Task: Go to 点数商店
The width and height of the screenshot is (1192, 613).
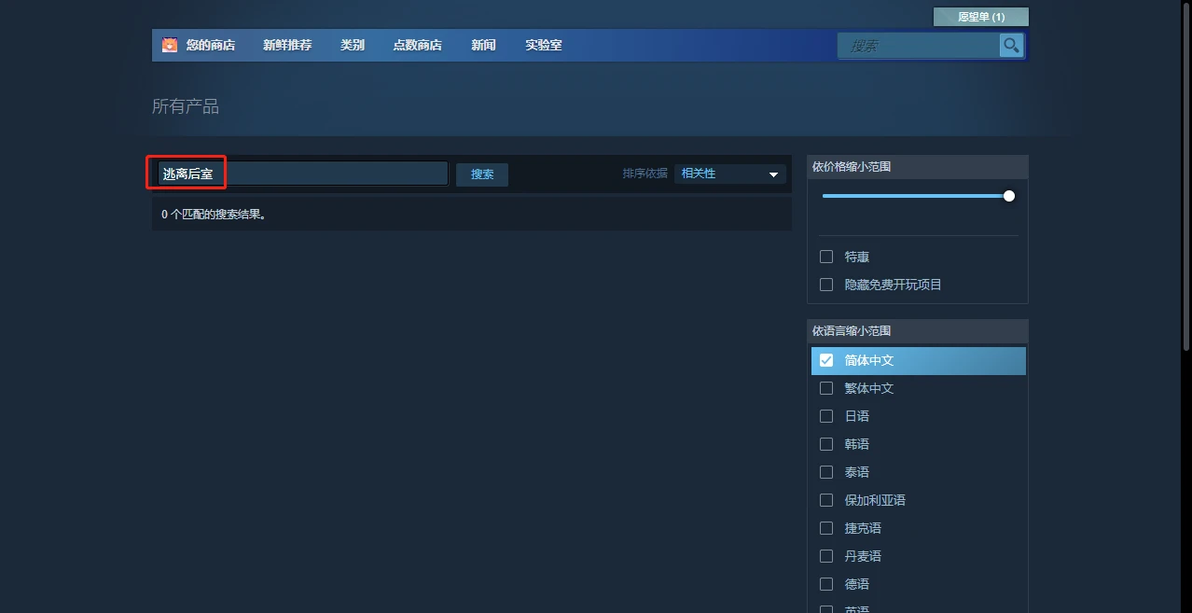Action: click(417, 45)
